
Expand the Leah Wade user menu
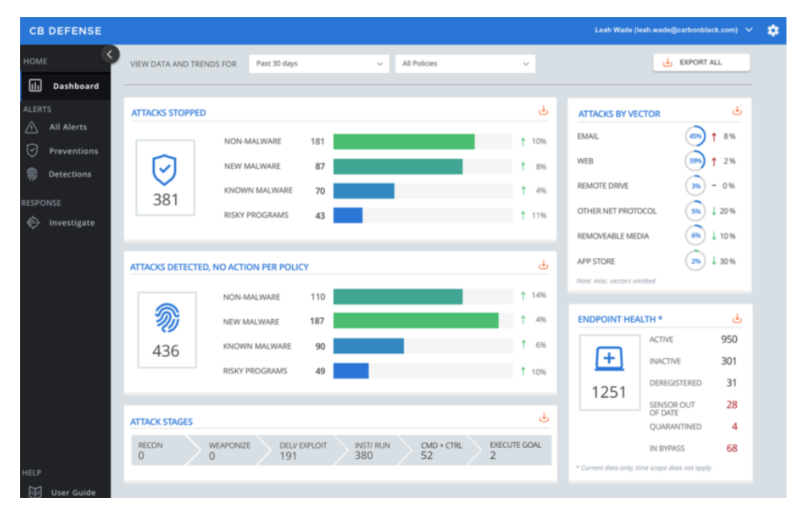[748, 30]
